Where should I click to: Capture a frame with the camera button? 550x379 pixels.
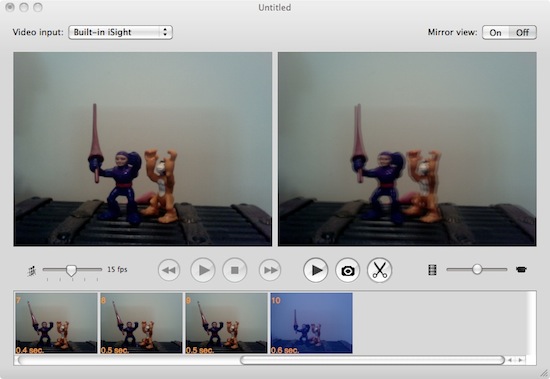point(348,270)
